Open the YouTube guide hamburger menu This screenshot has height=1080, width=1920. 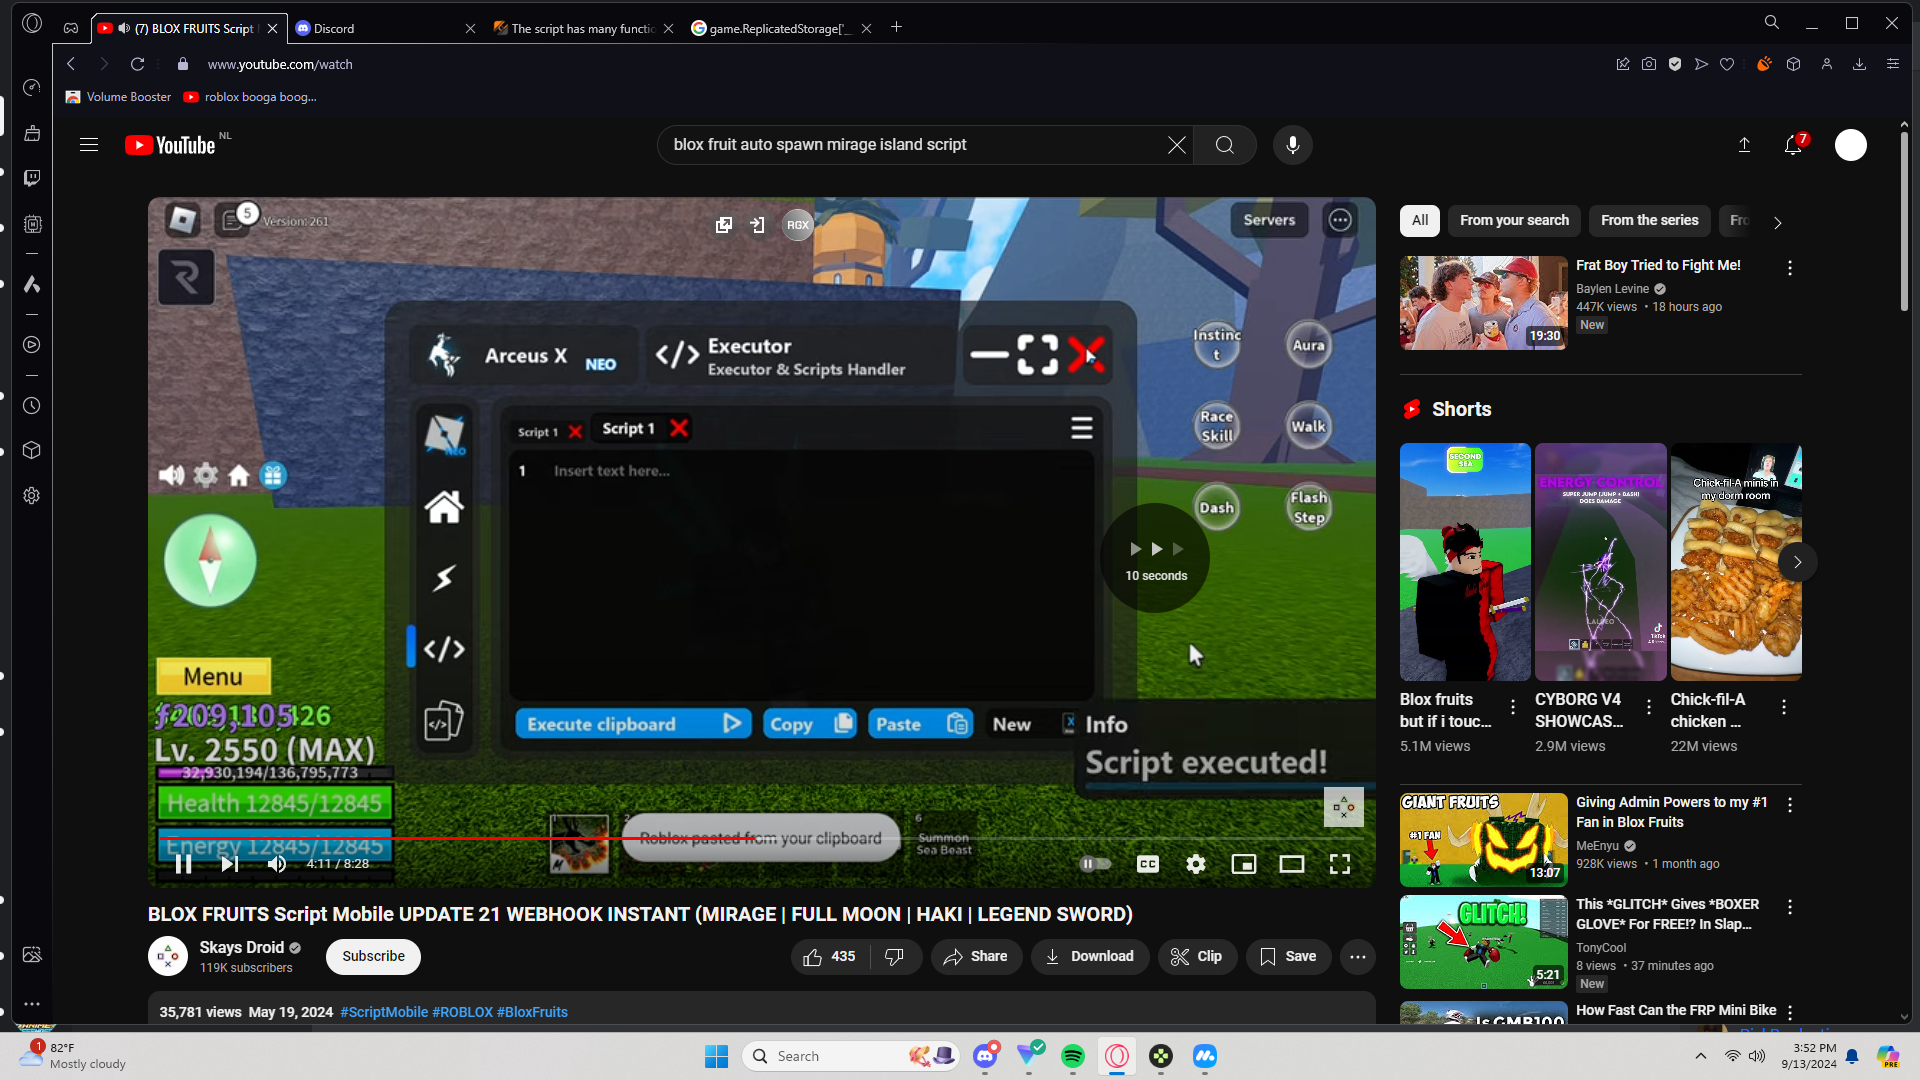[x=89, y=145]
